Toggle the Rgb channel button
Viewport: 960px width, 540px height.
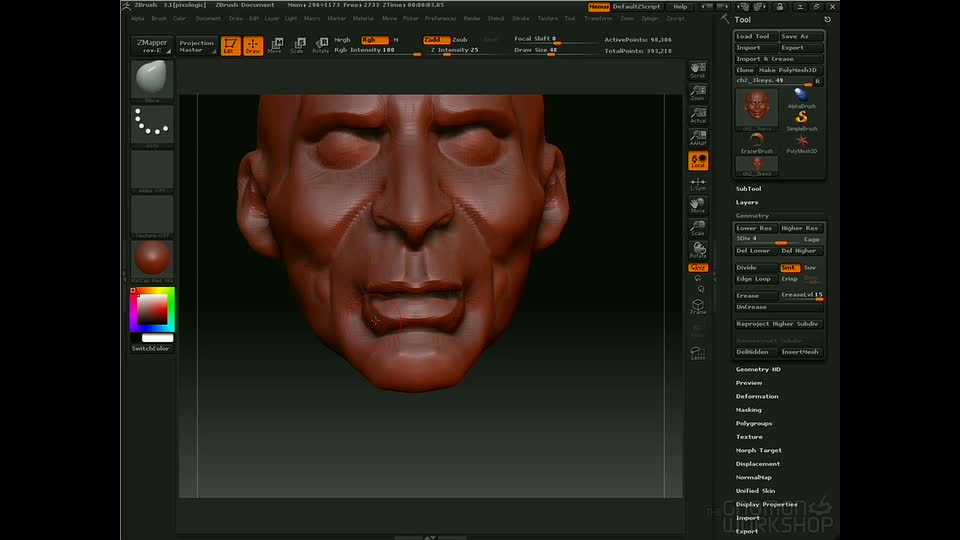click(374, 40)
